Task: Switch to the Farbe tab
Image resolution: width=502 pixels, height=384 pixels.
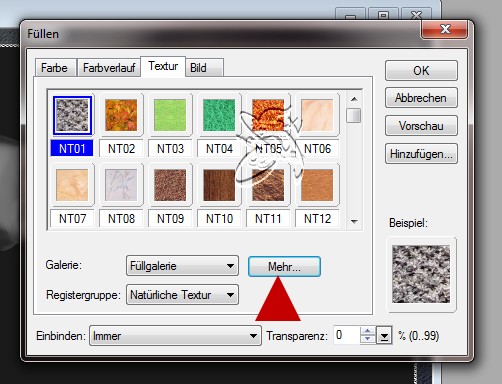Action: [x=55, y=68]
